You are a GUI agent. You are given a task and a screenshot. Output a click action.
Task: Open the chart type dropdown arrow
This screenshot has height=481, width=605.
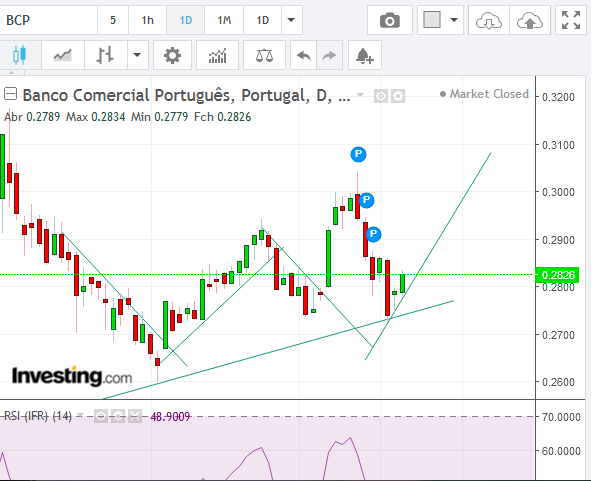pos(137,55)
